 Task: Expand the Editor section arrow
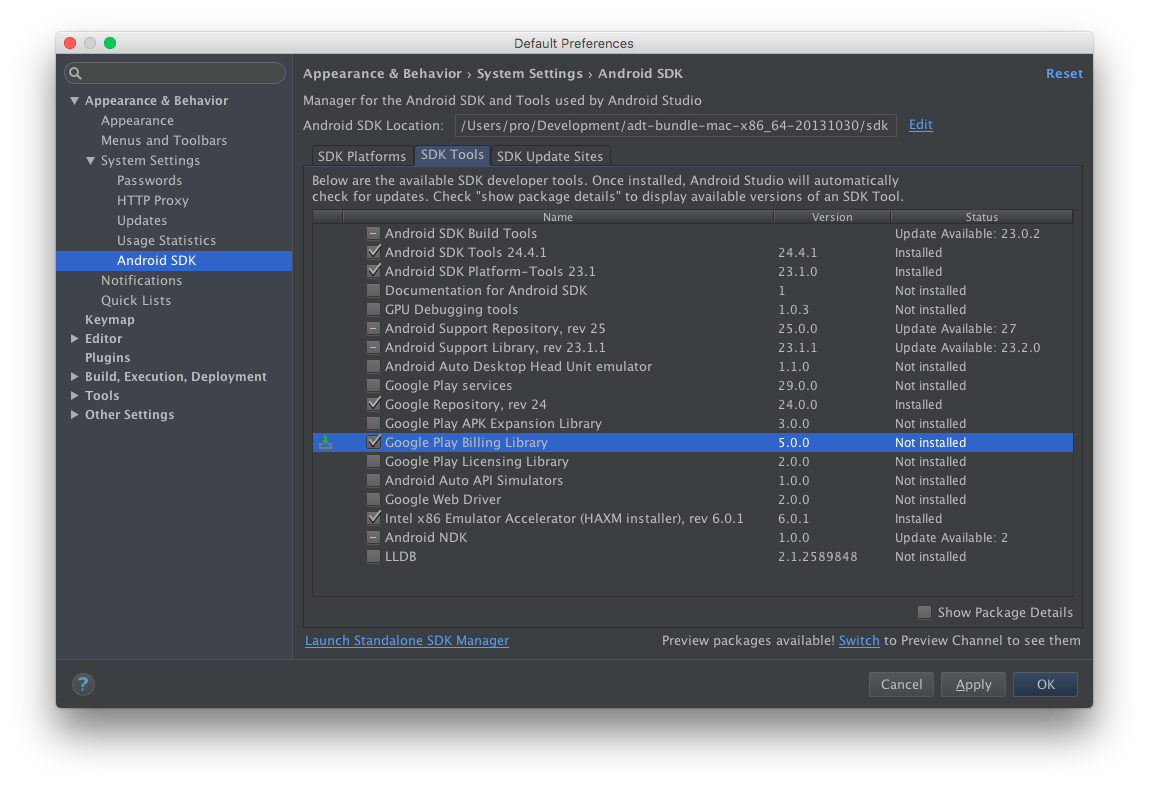75,339
